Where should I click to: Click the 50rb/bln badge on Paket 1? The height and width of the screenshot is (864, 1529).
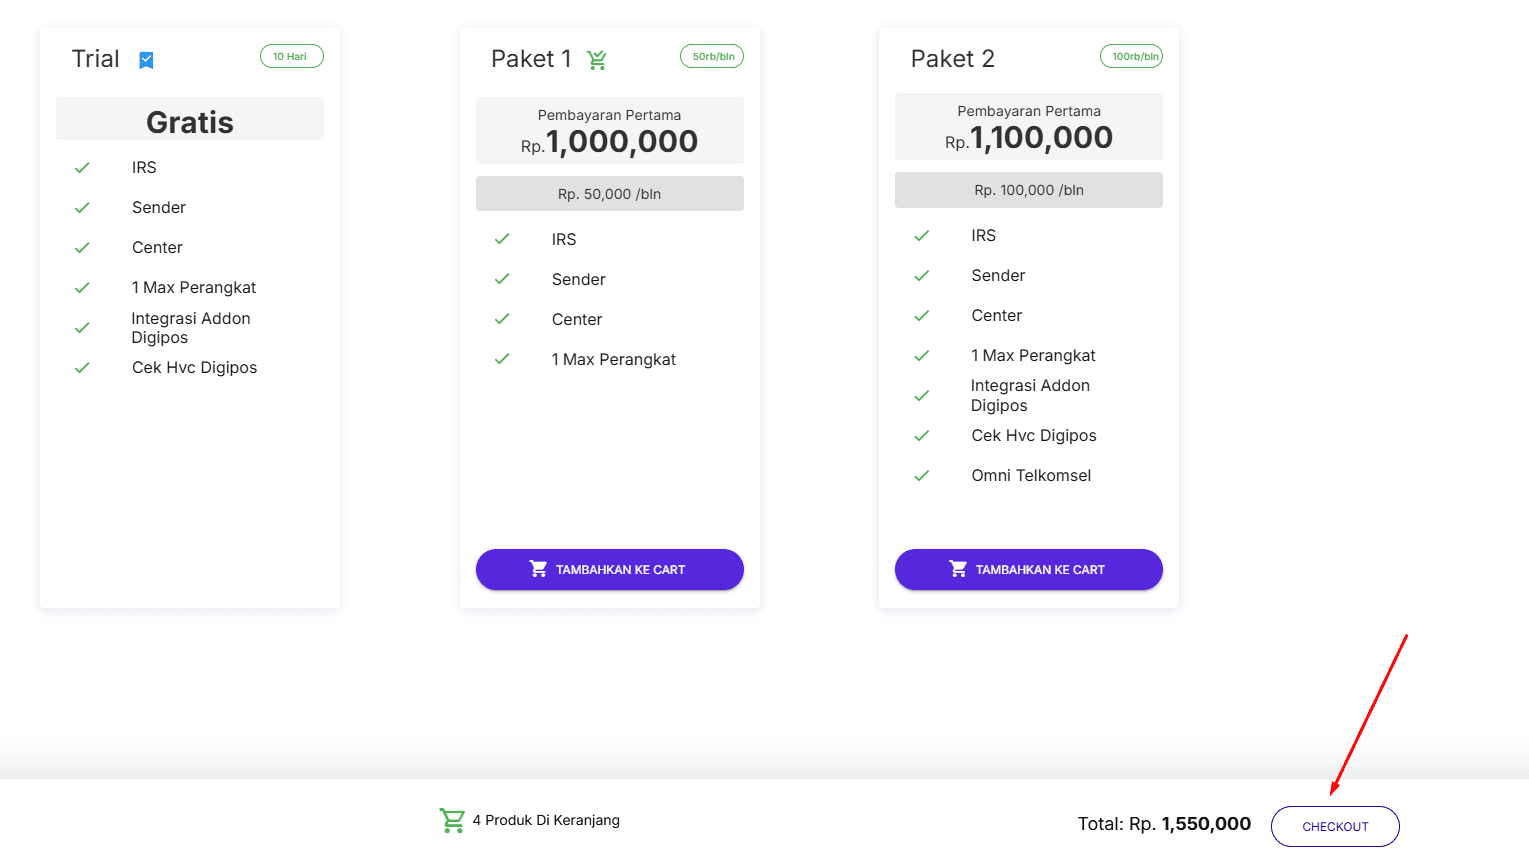[712, 56]
